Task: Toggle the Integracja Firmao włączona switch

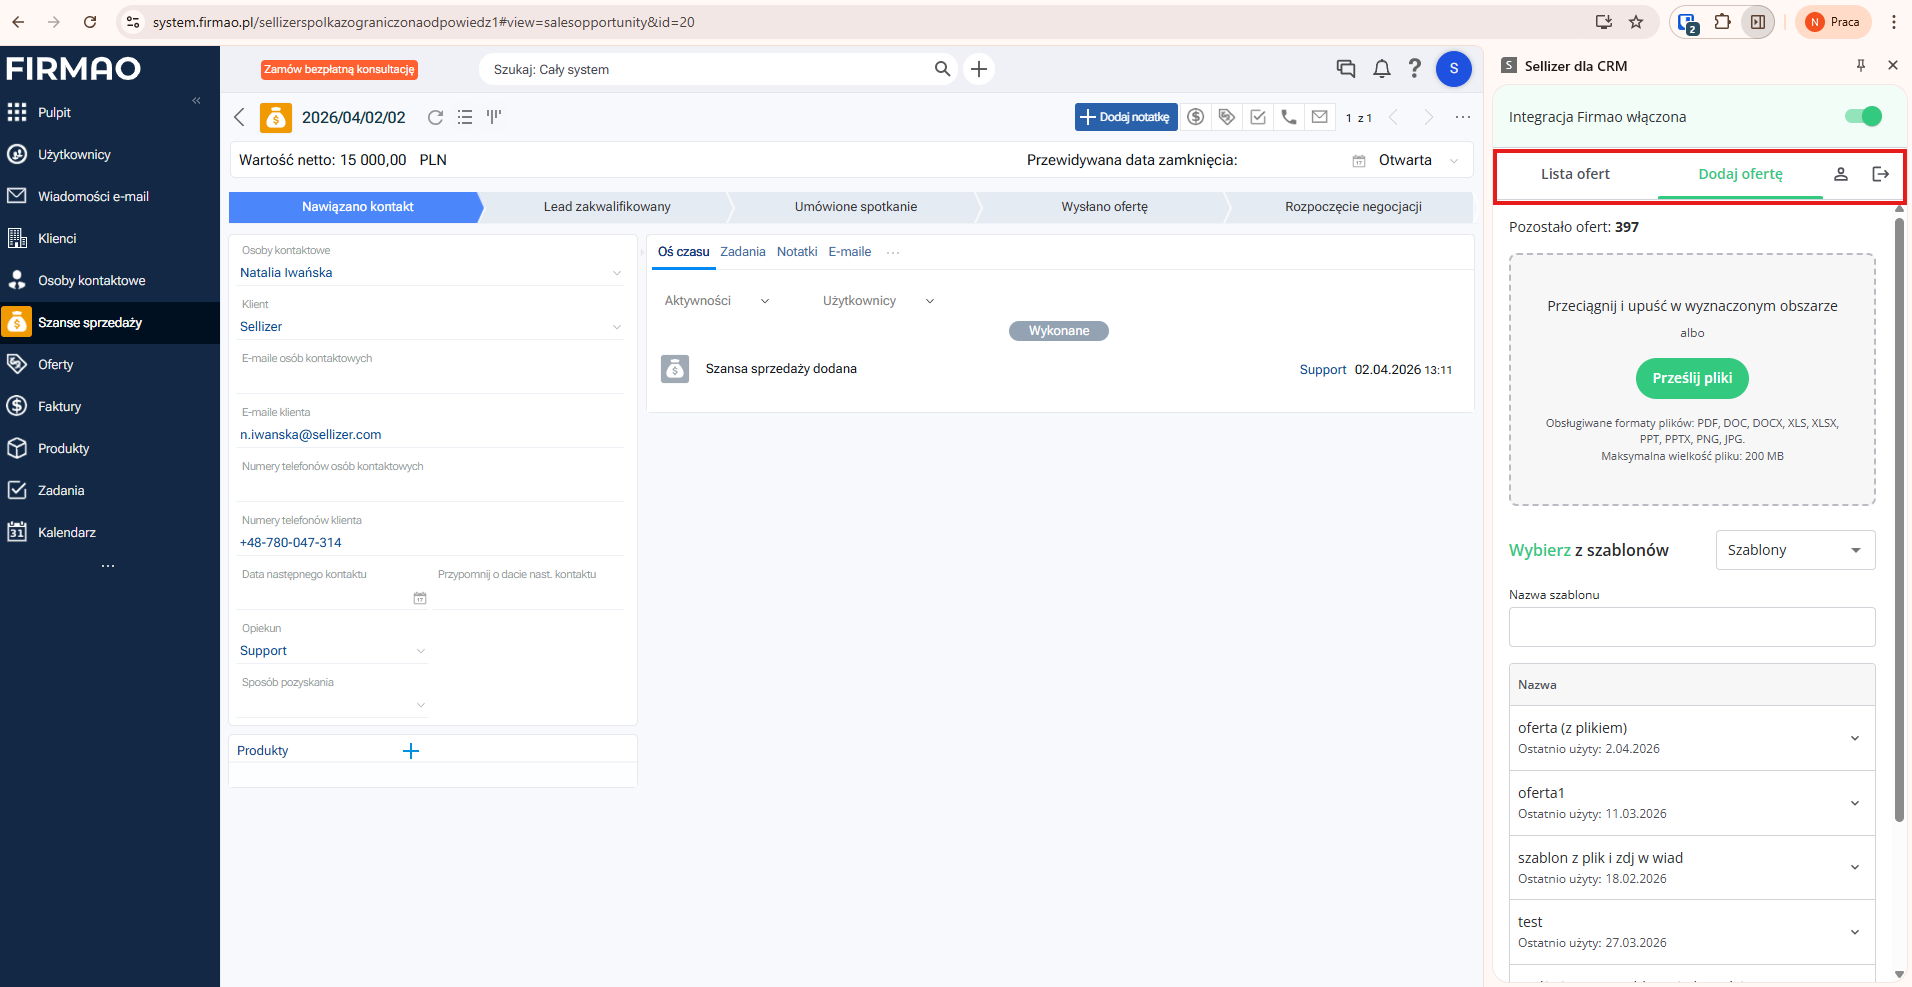Action: [1863, 117]
